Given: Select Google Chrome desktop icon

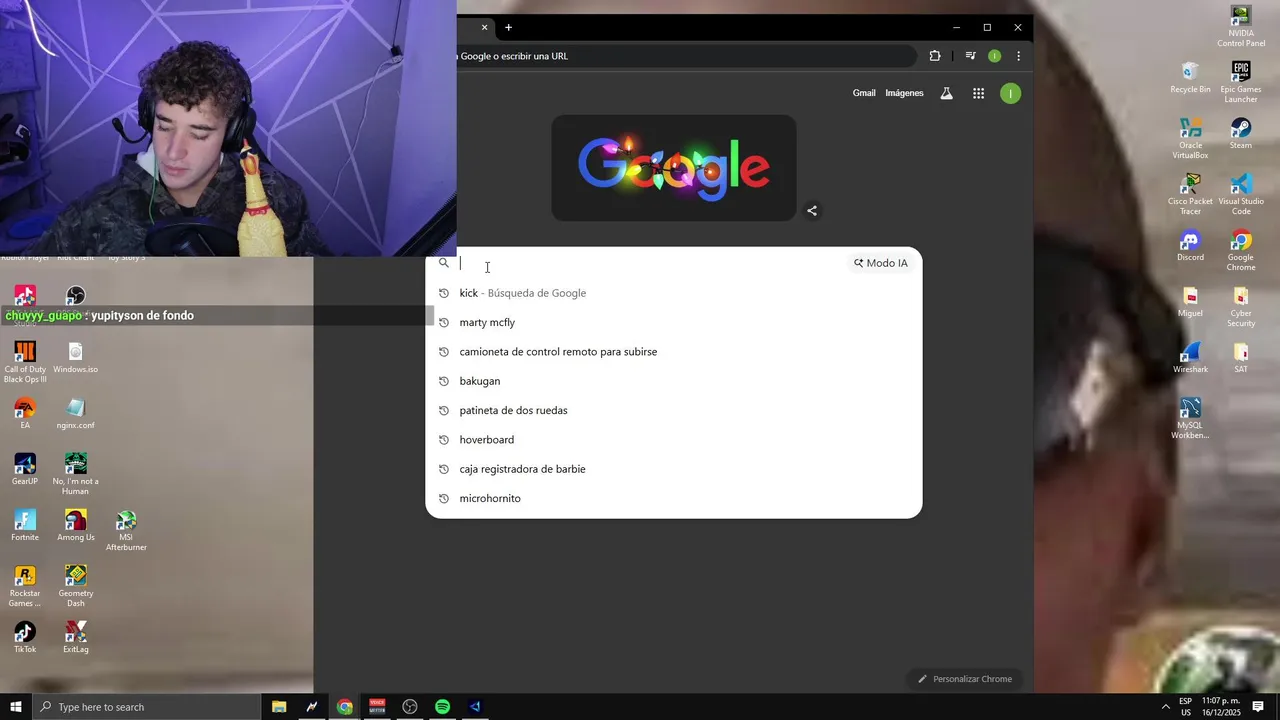Looking at the screenshot, I should point(1241,250).
